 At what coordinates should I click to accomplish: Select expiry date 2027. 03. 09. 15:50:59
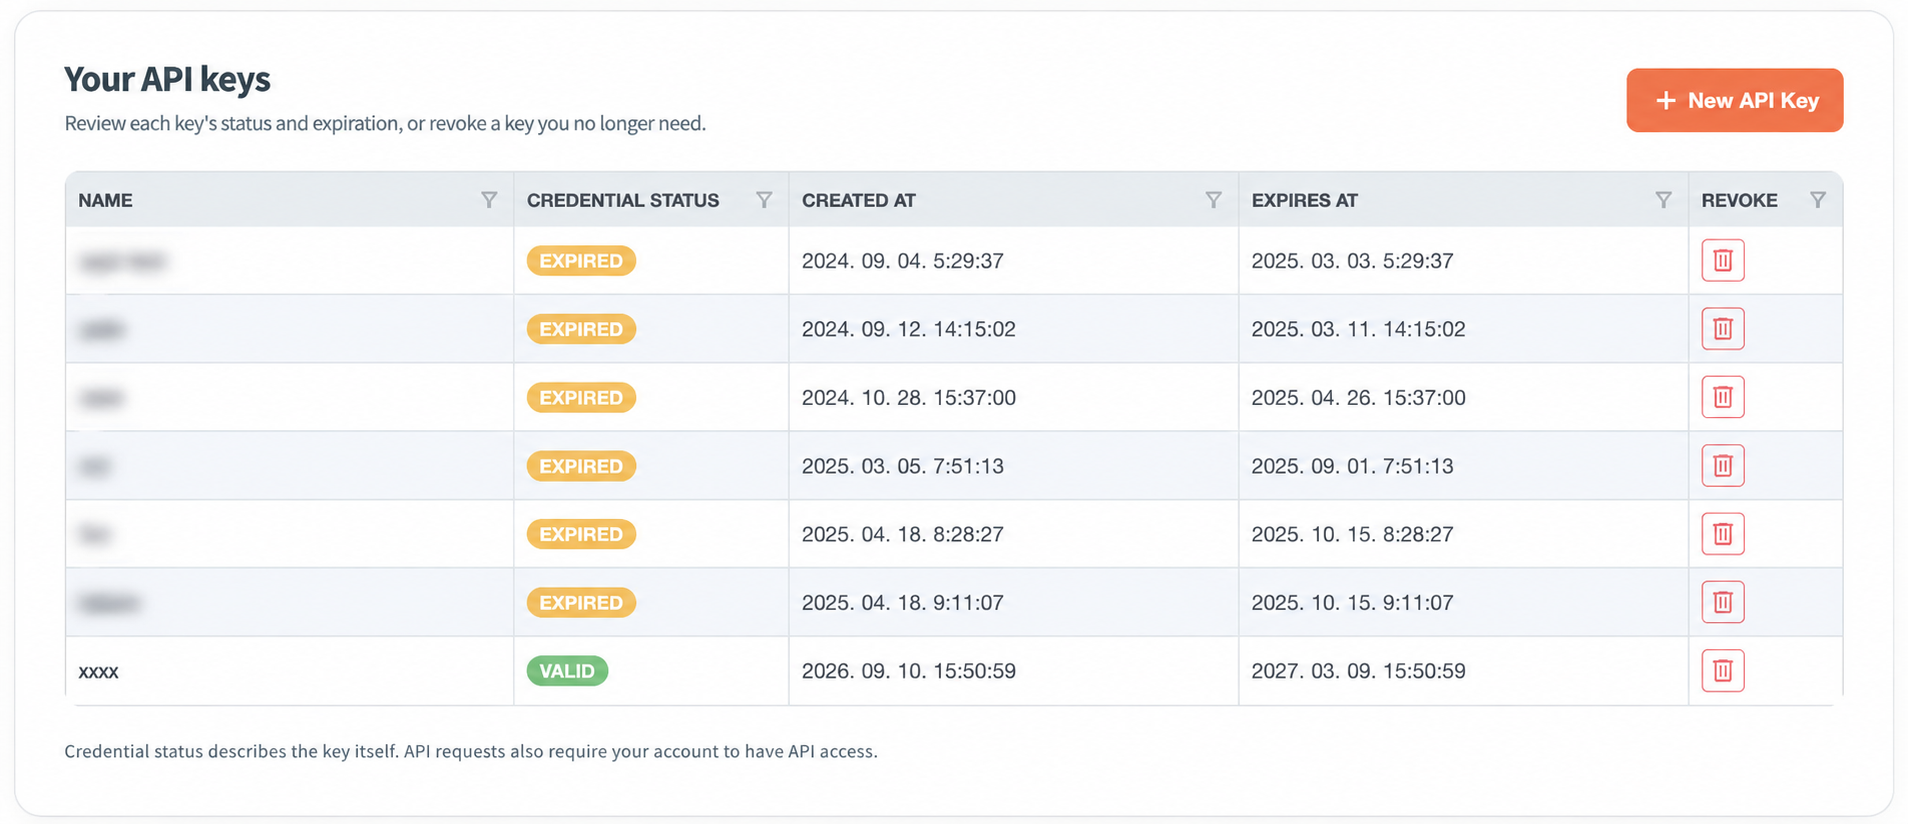[x=1358, y=671]
